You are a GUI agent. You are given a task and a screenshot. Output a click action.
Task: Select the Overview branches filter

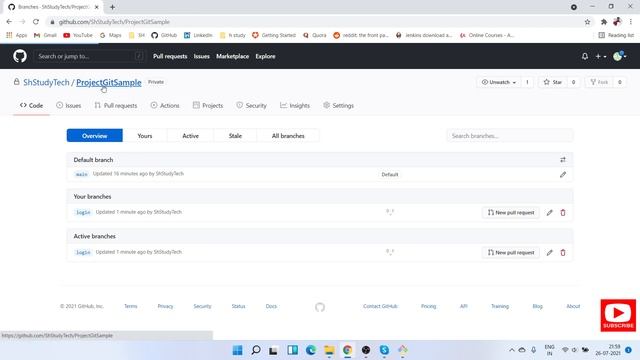click(x=95, y=136)
